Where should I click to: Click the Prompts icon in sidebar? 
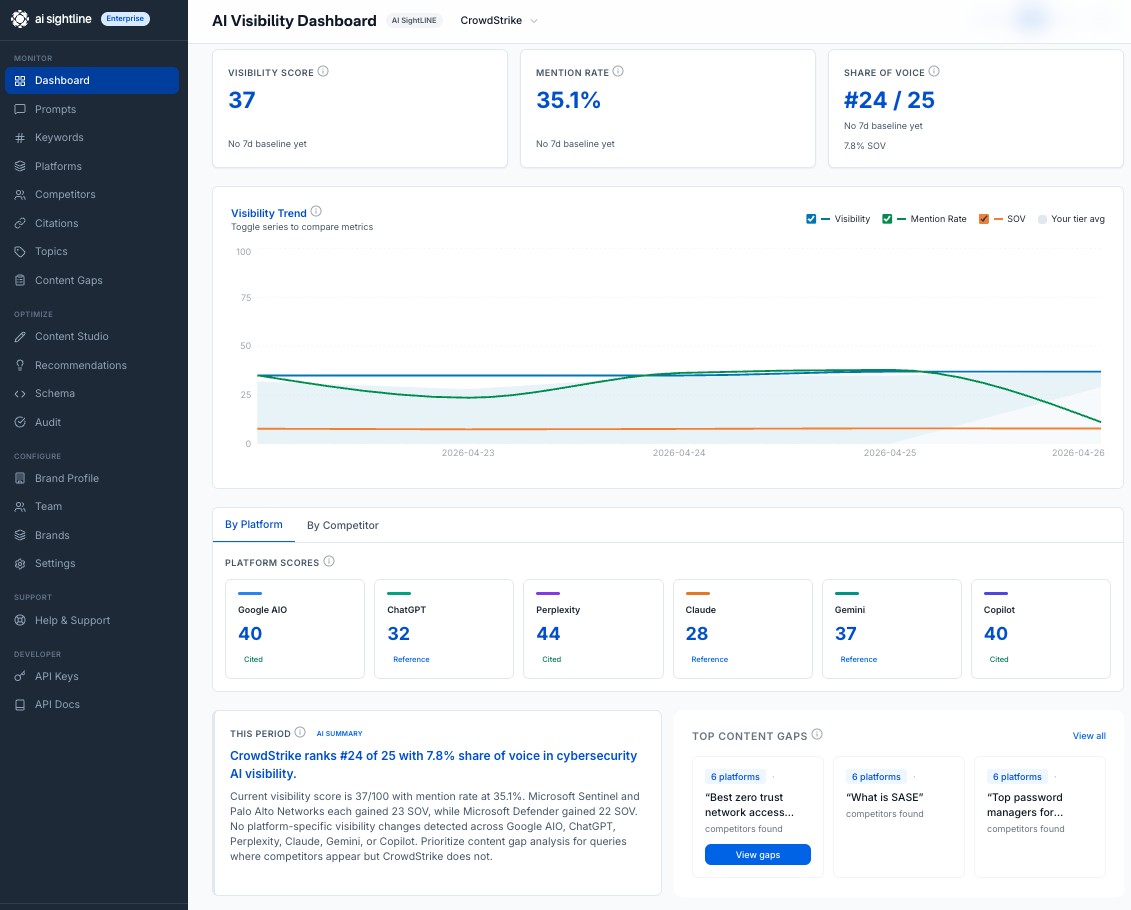tap(20, 109)
